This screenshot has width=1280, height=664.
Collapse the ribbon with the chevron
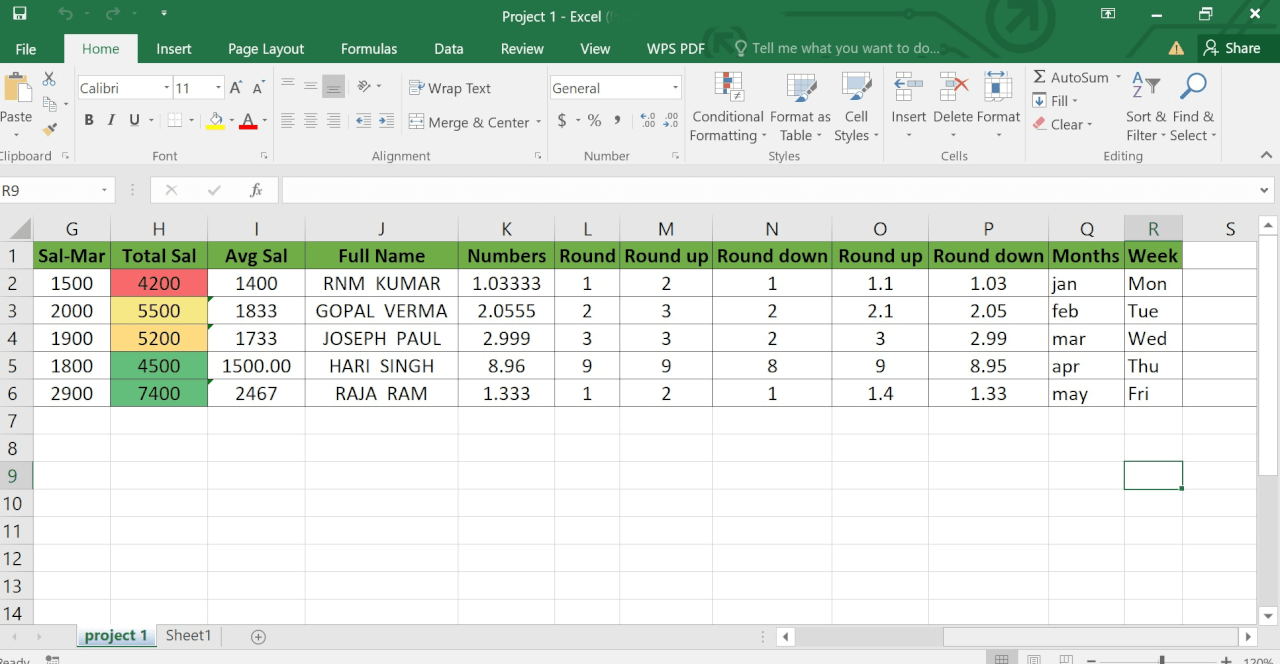coord(1267,155)
